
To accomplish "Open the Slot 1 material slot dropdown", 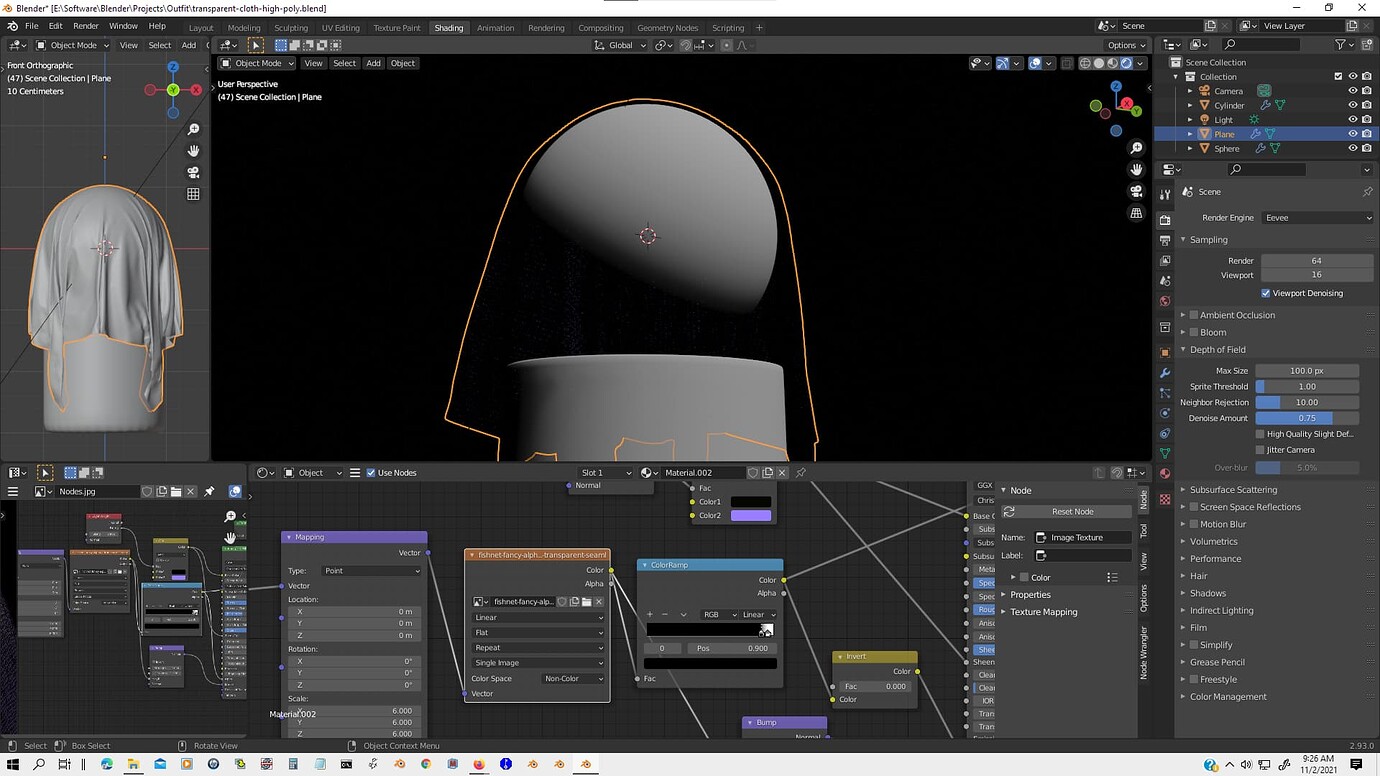I will (606, 473).
